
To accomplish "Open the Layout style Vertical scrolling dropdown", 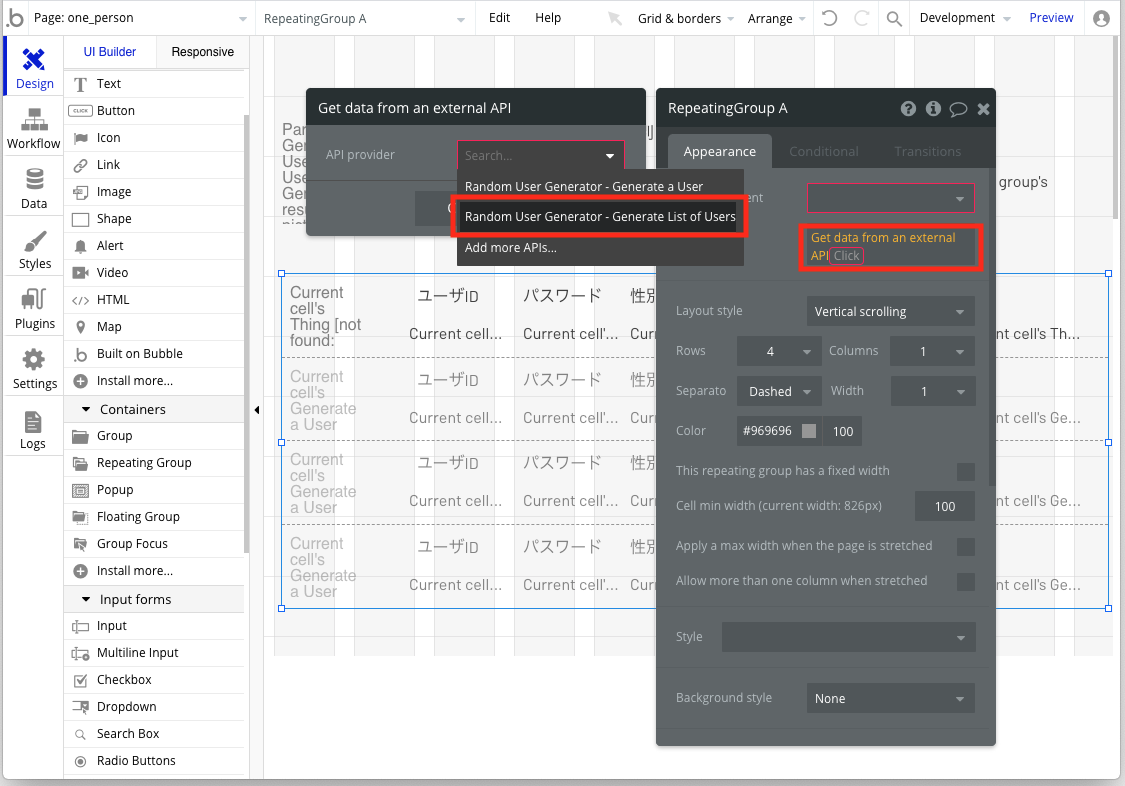I will (x=890, y=312).
